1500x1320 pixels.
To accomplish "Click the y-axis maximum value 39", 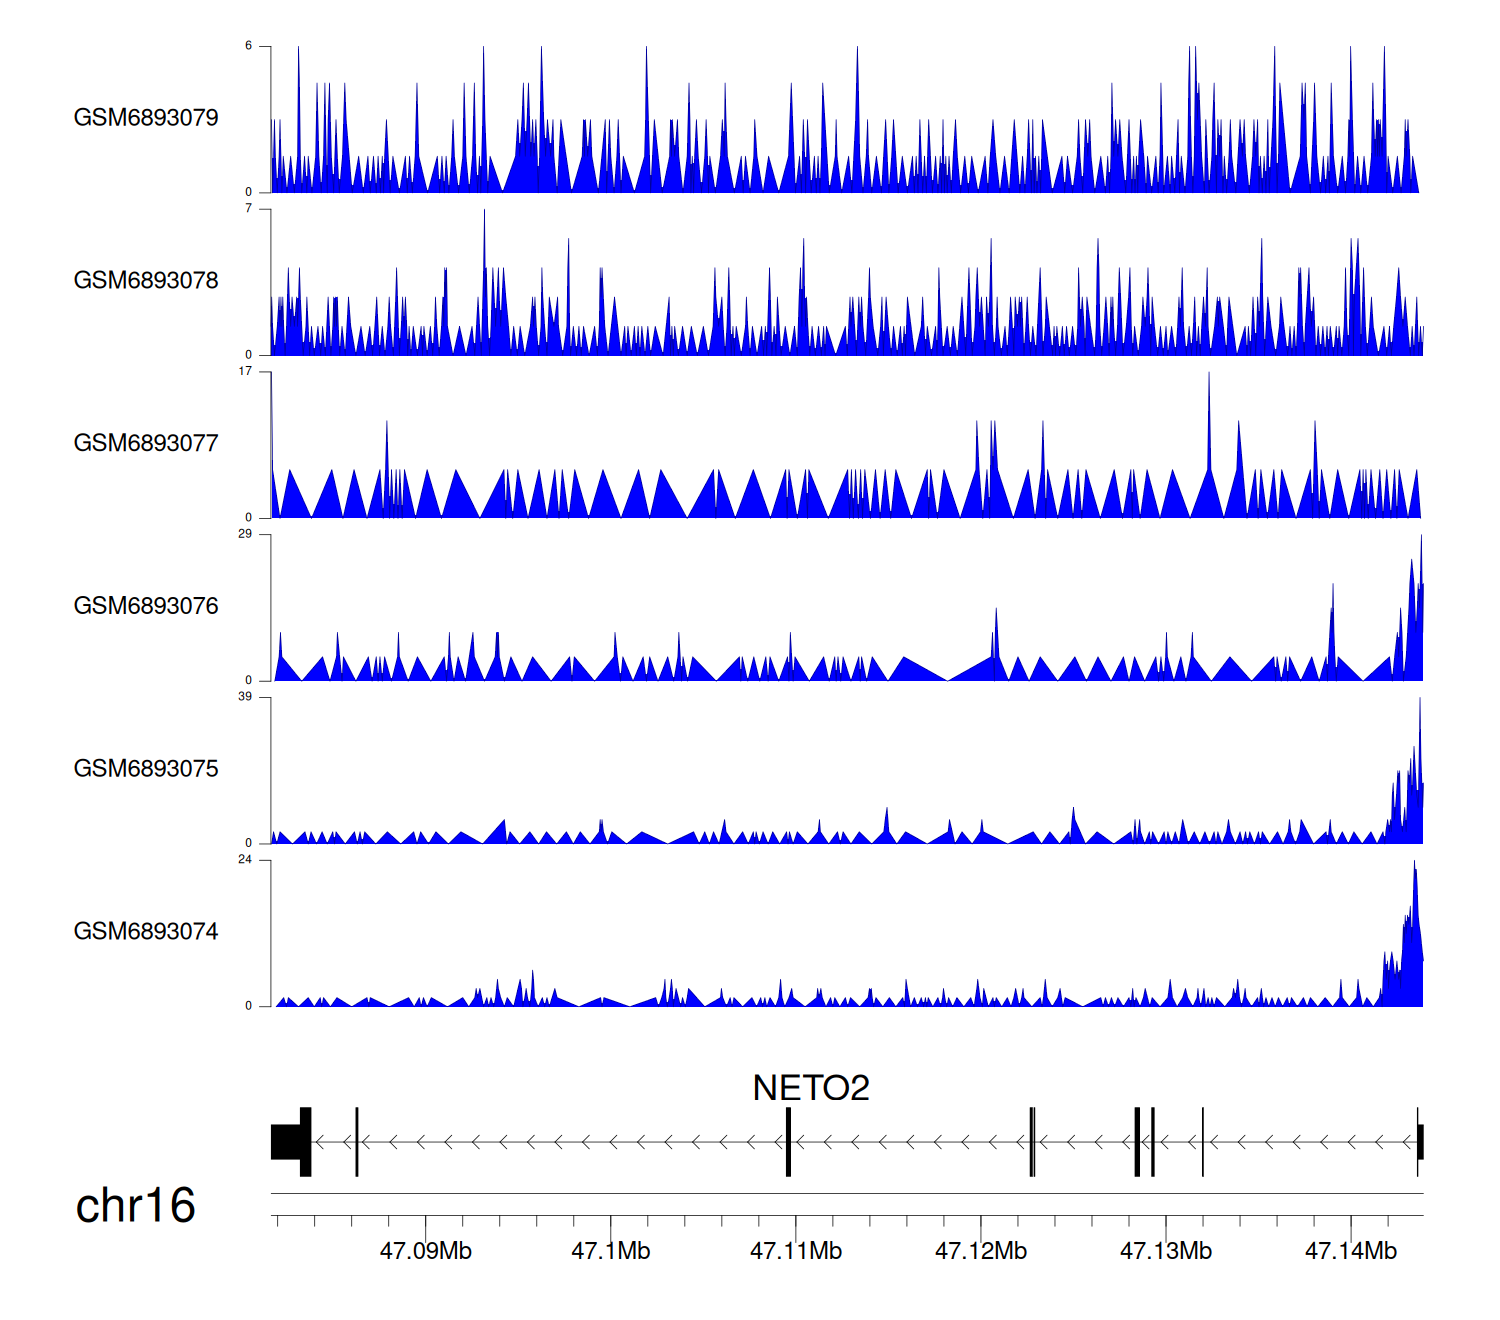I will [x=245, y=697].
